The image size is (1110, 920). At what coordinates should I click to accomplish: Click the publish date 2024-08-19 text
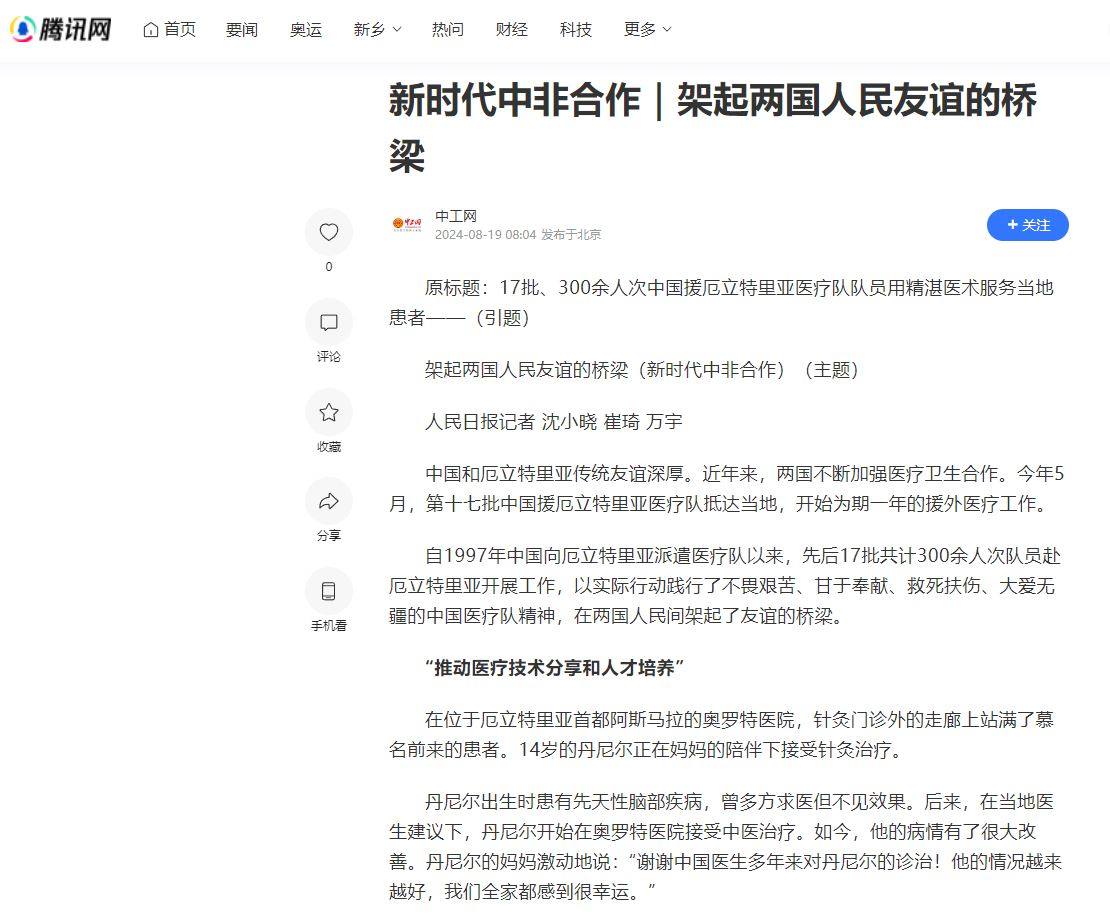click(485, 235)
